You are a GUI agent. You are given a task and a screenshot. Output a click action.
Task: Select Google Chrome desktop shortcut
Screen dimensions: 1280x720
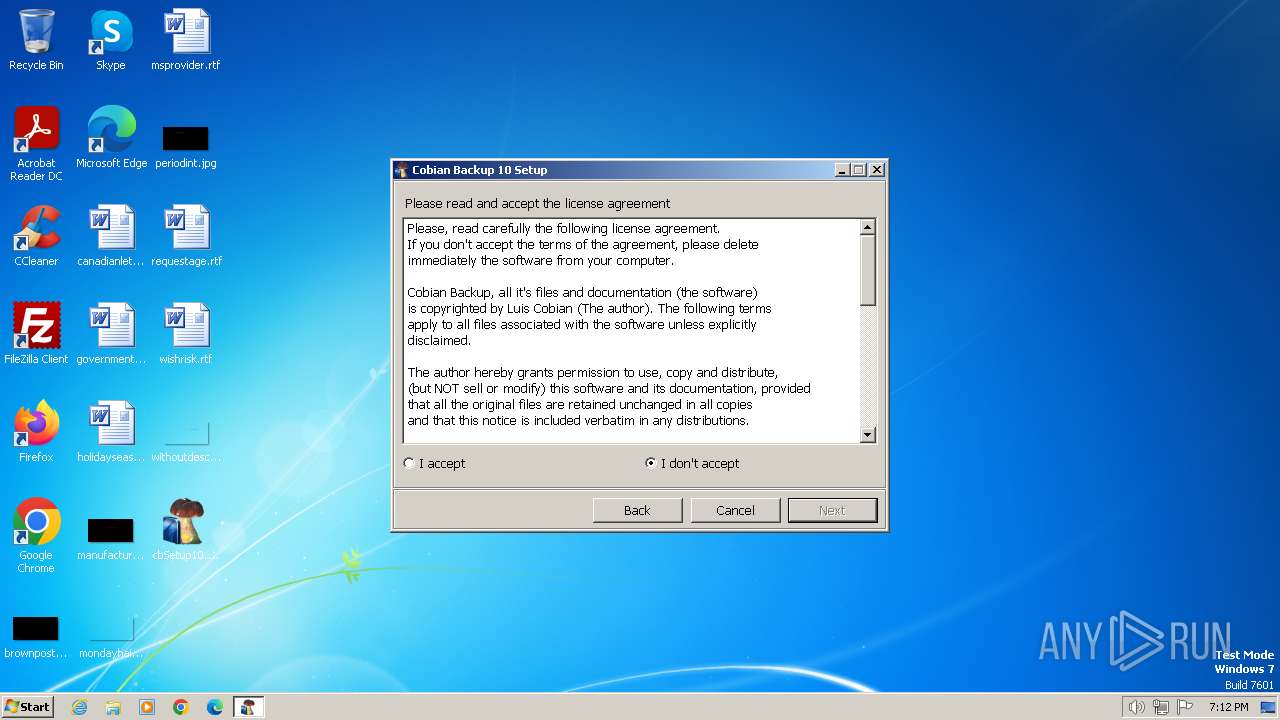click(x=36, y=536)
